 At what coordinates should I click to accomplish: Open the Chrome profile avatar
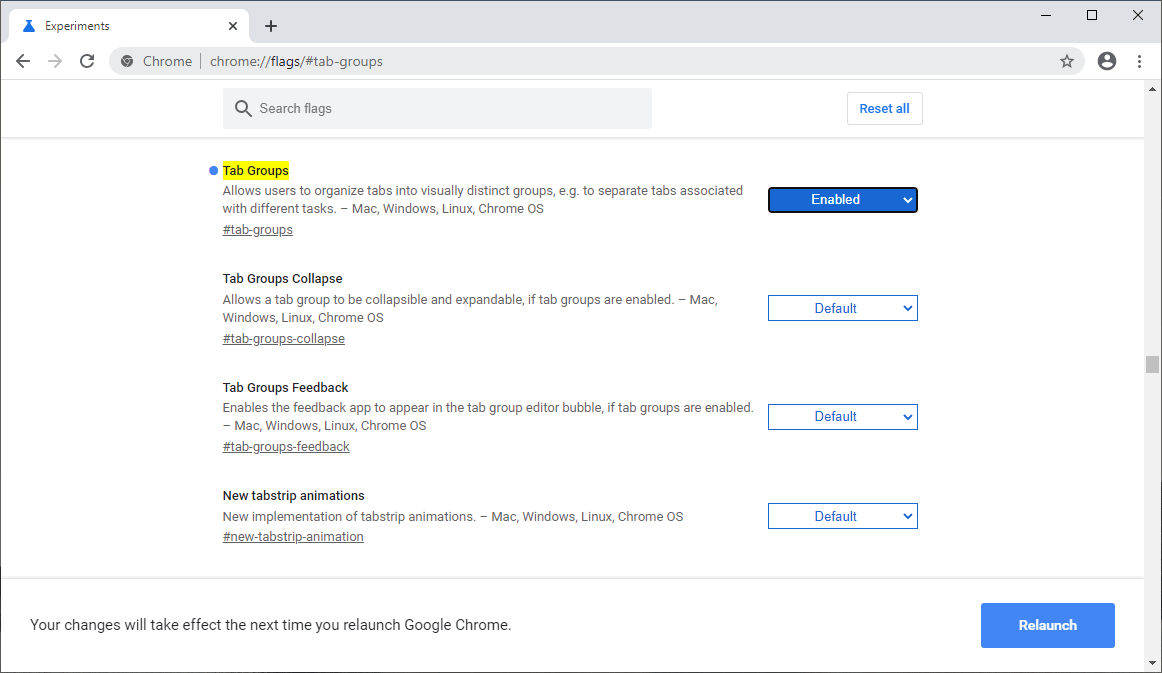(1106, 61)
